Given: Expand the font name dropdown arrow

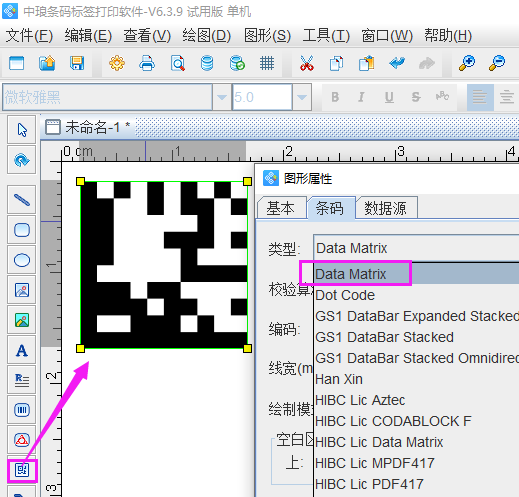Looking at the screenshot, I should 222,97.
